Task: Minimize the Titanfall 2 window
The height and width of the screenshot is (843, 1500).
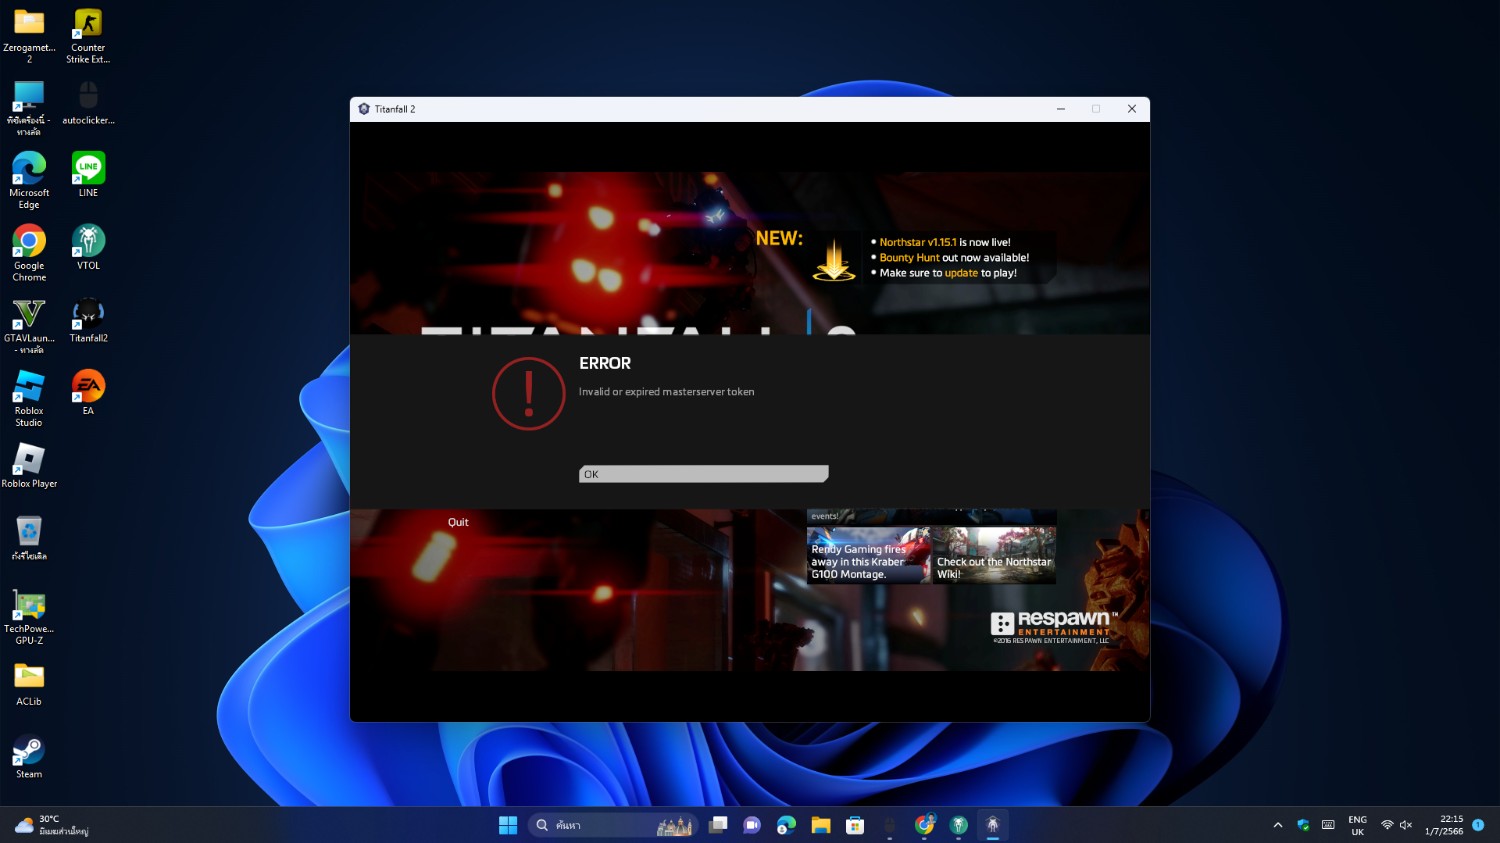Action: (1061, 109)
